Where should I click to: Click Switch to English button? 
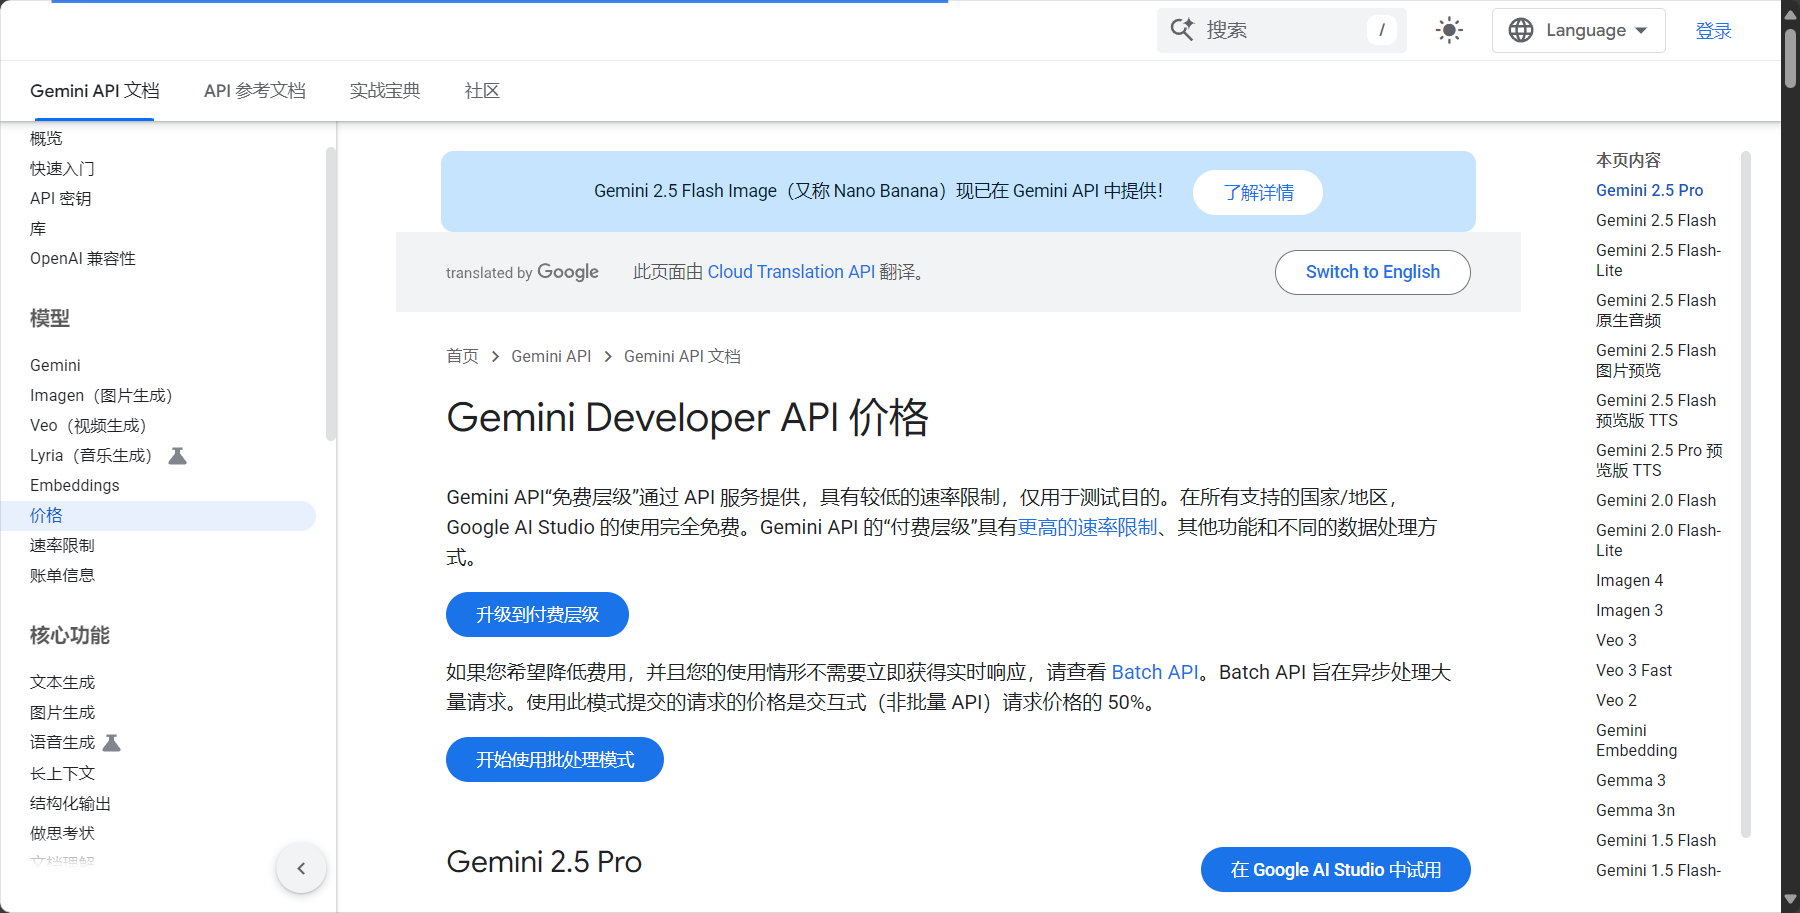(1373, 272)
